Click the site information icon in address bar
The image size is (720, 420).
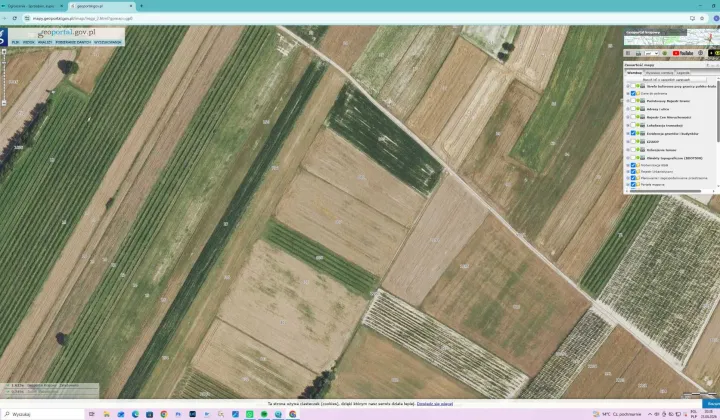27,18
